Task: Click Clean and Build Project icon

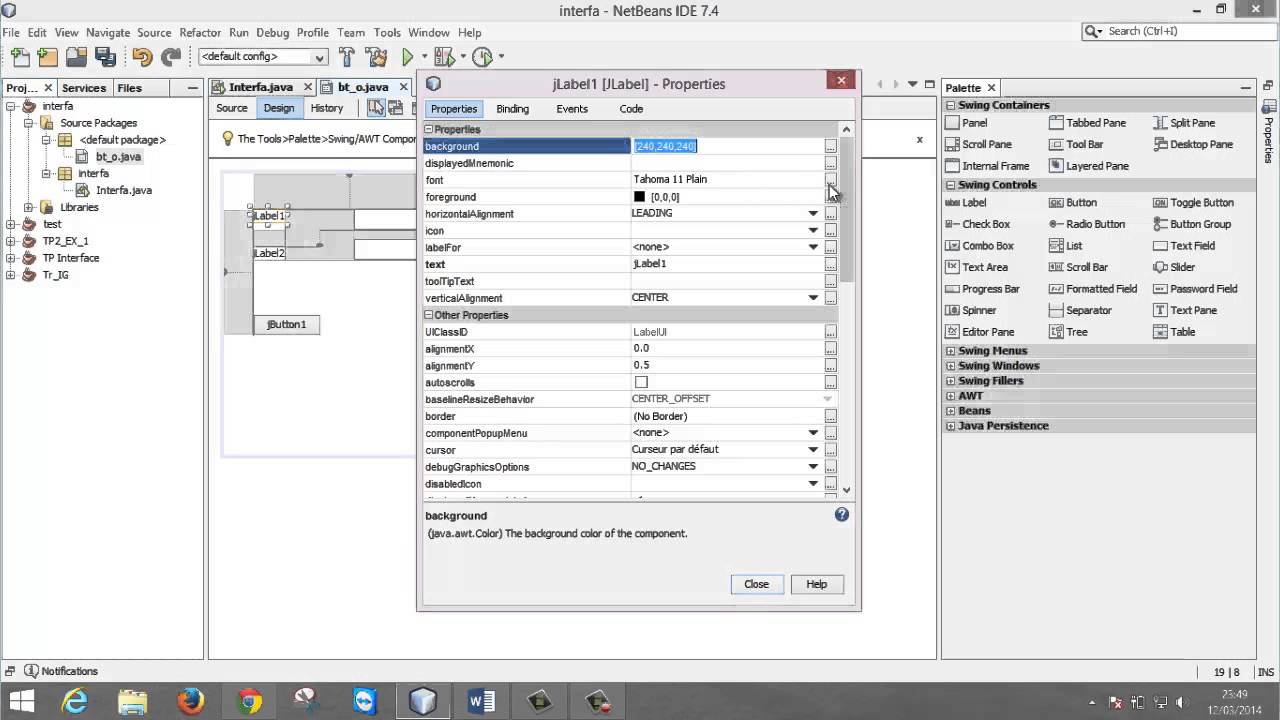Action: (x=376, y=57)
